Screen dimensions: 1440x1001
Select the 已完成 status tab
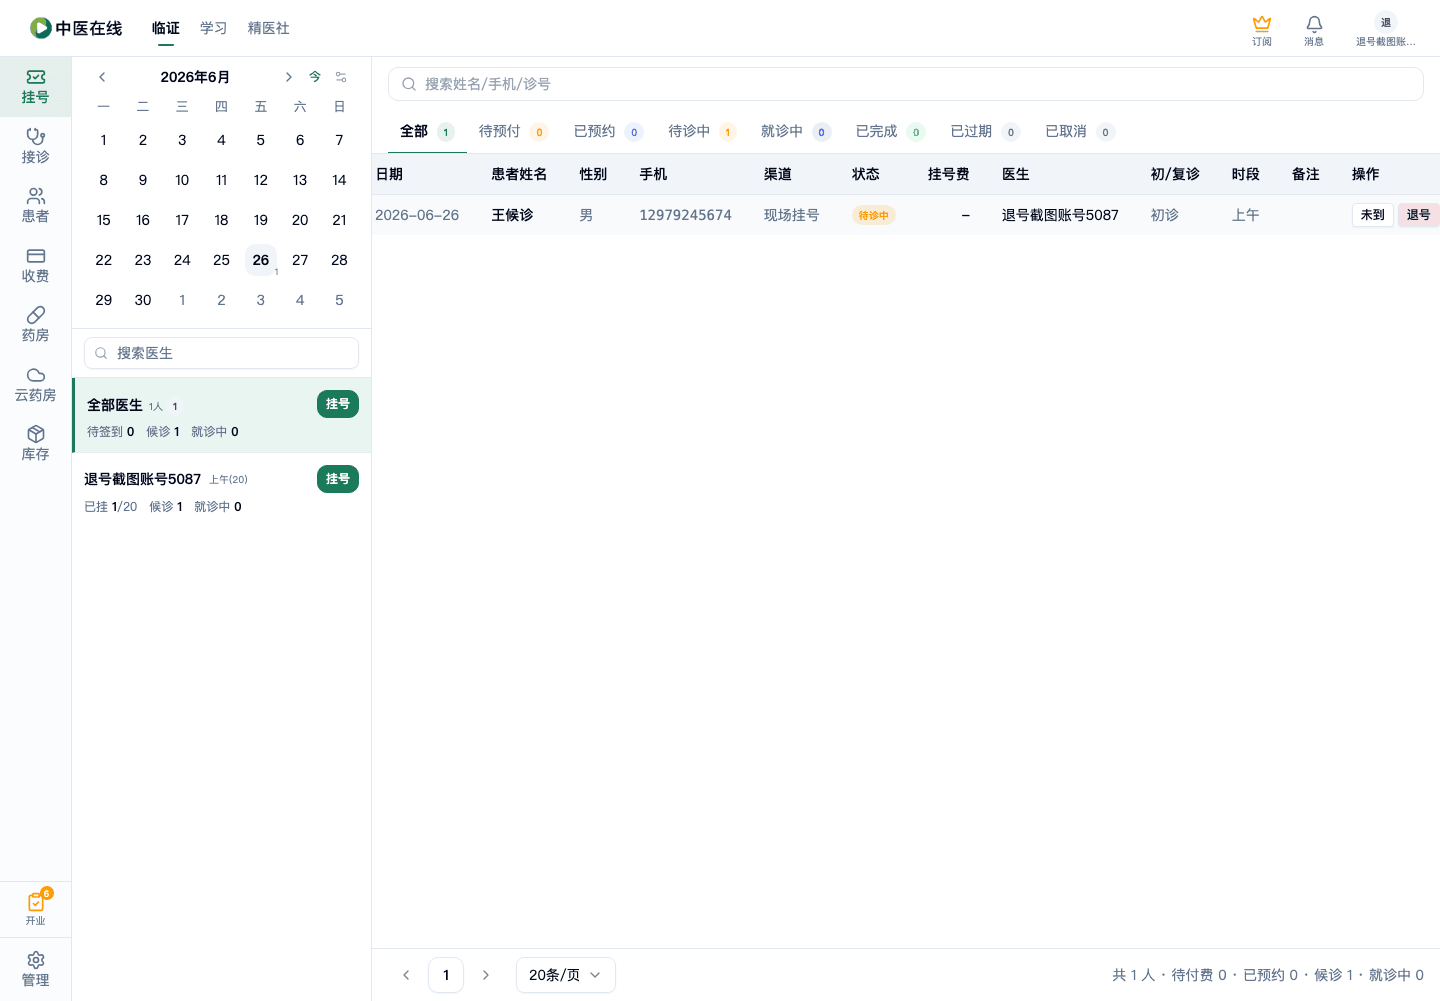click(x=890, y=131)
